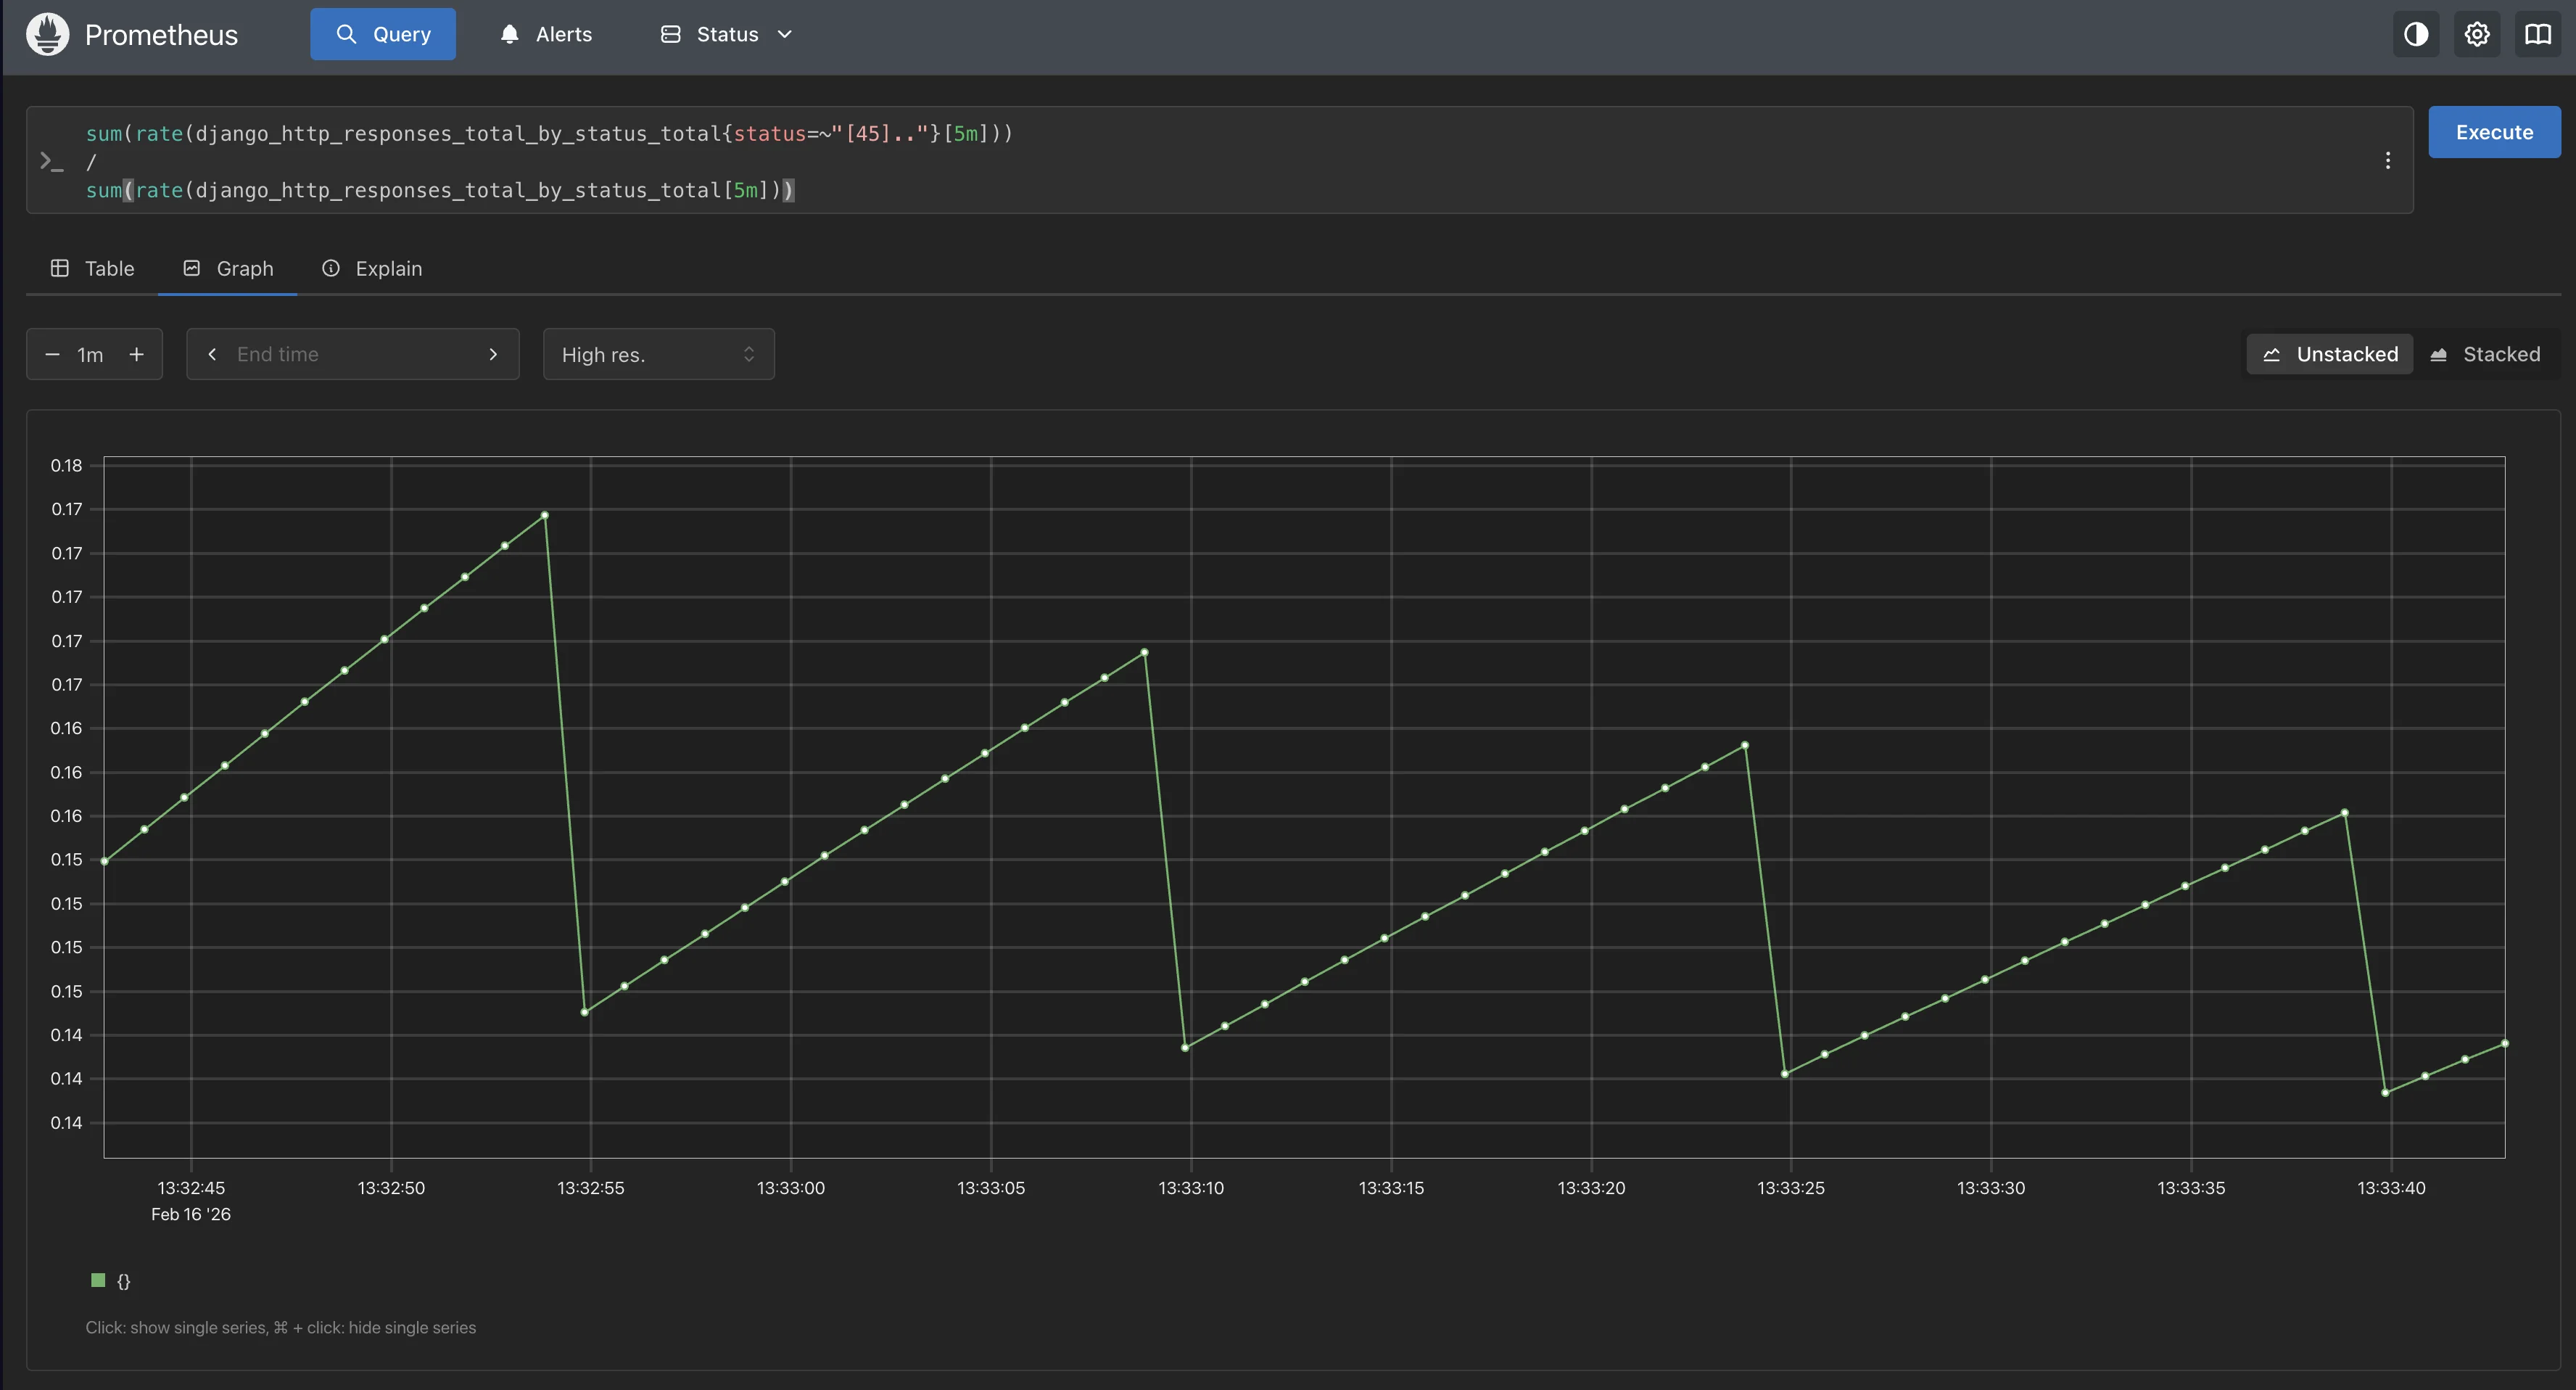Open the Alerts page
Viewport: 2576px width, 1390px height.
tap(546, 34)
